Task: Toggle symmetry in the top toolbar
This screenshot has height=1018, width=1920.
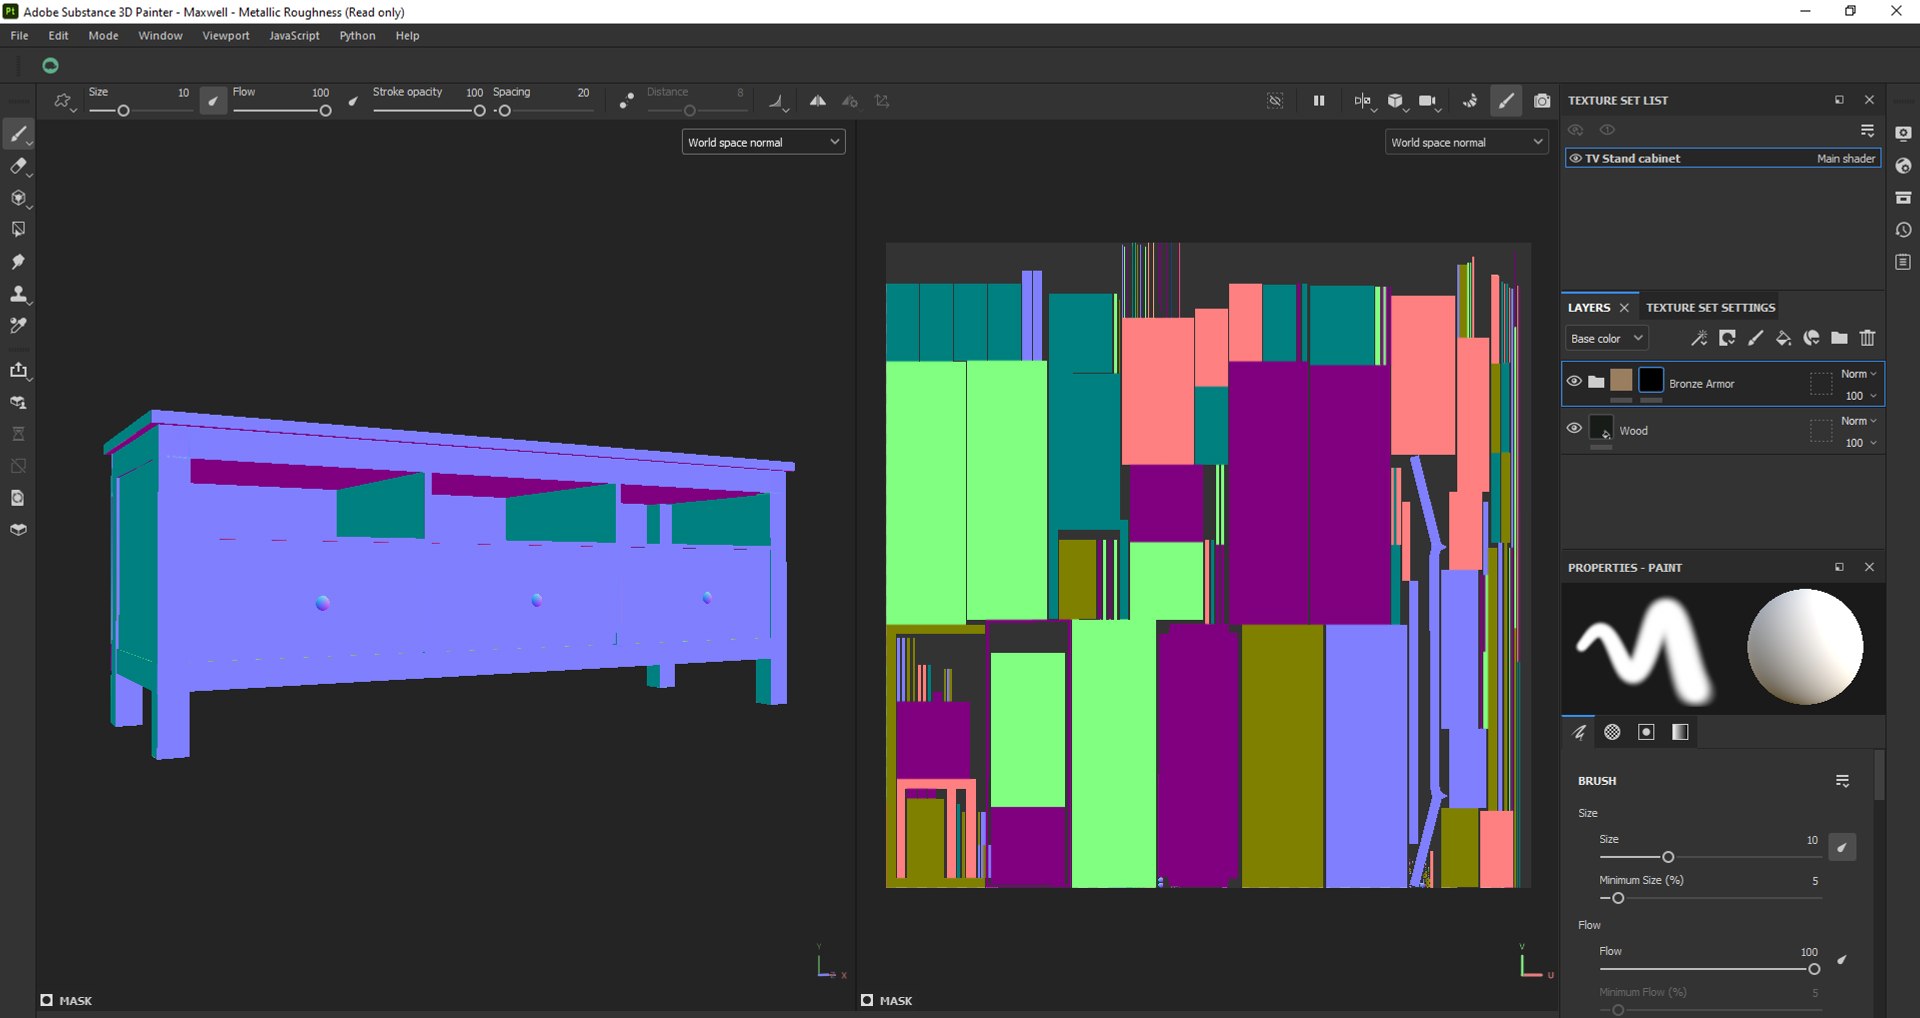Action: click(818, 101)
